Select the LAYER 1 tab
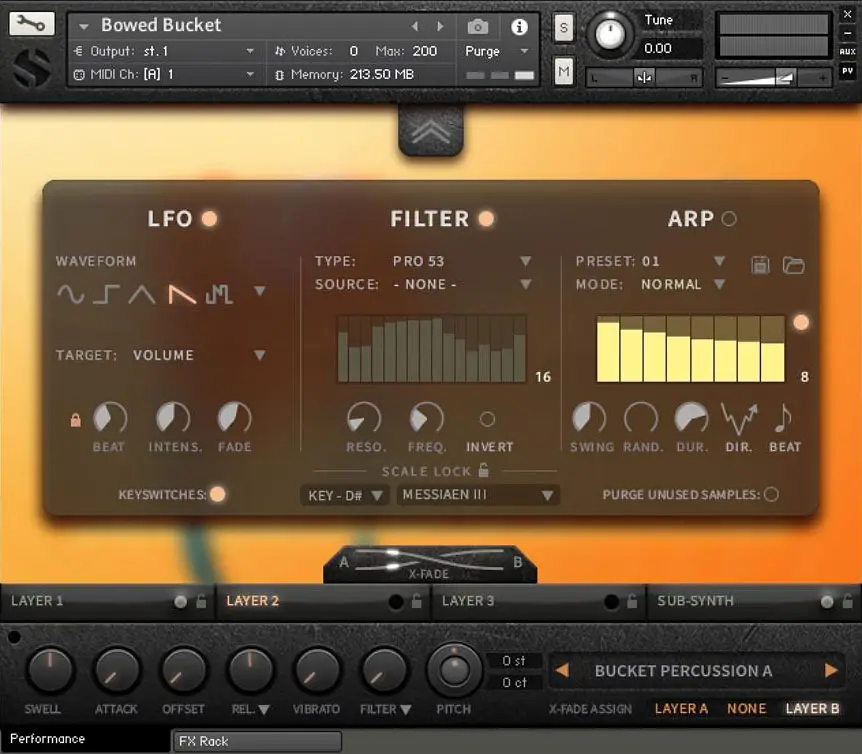Image resolution: width=862 pixels, height=754 pixels. tap(106, 601)
